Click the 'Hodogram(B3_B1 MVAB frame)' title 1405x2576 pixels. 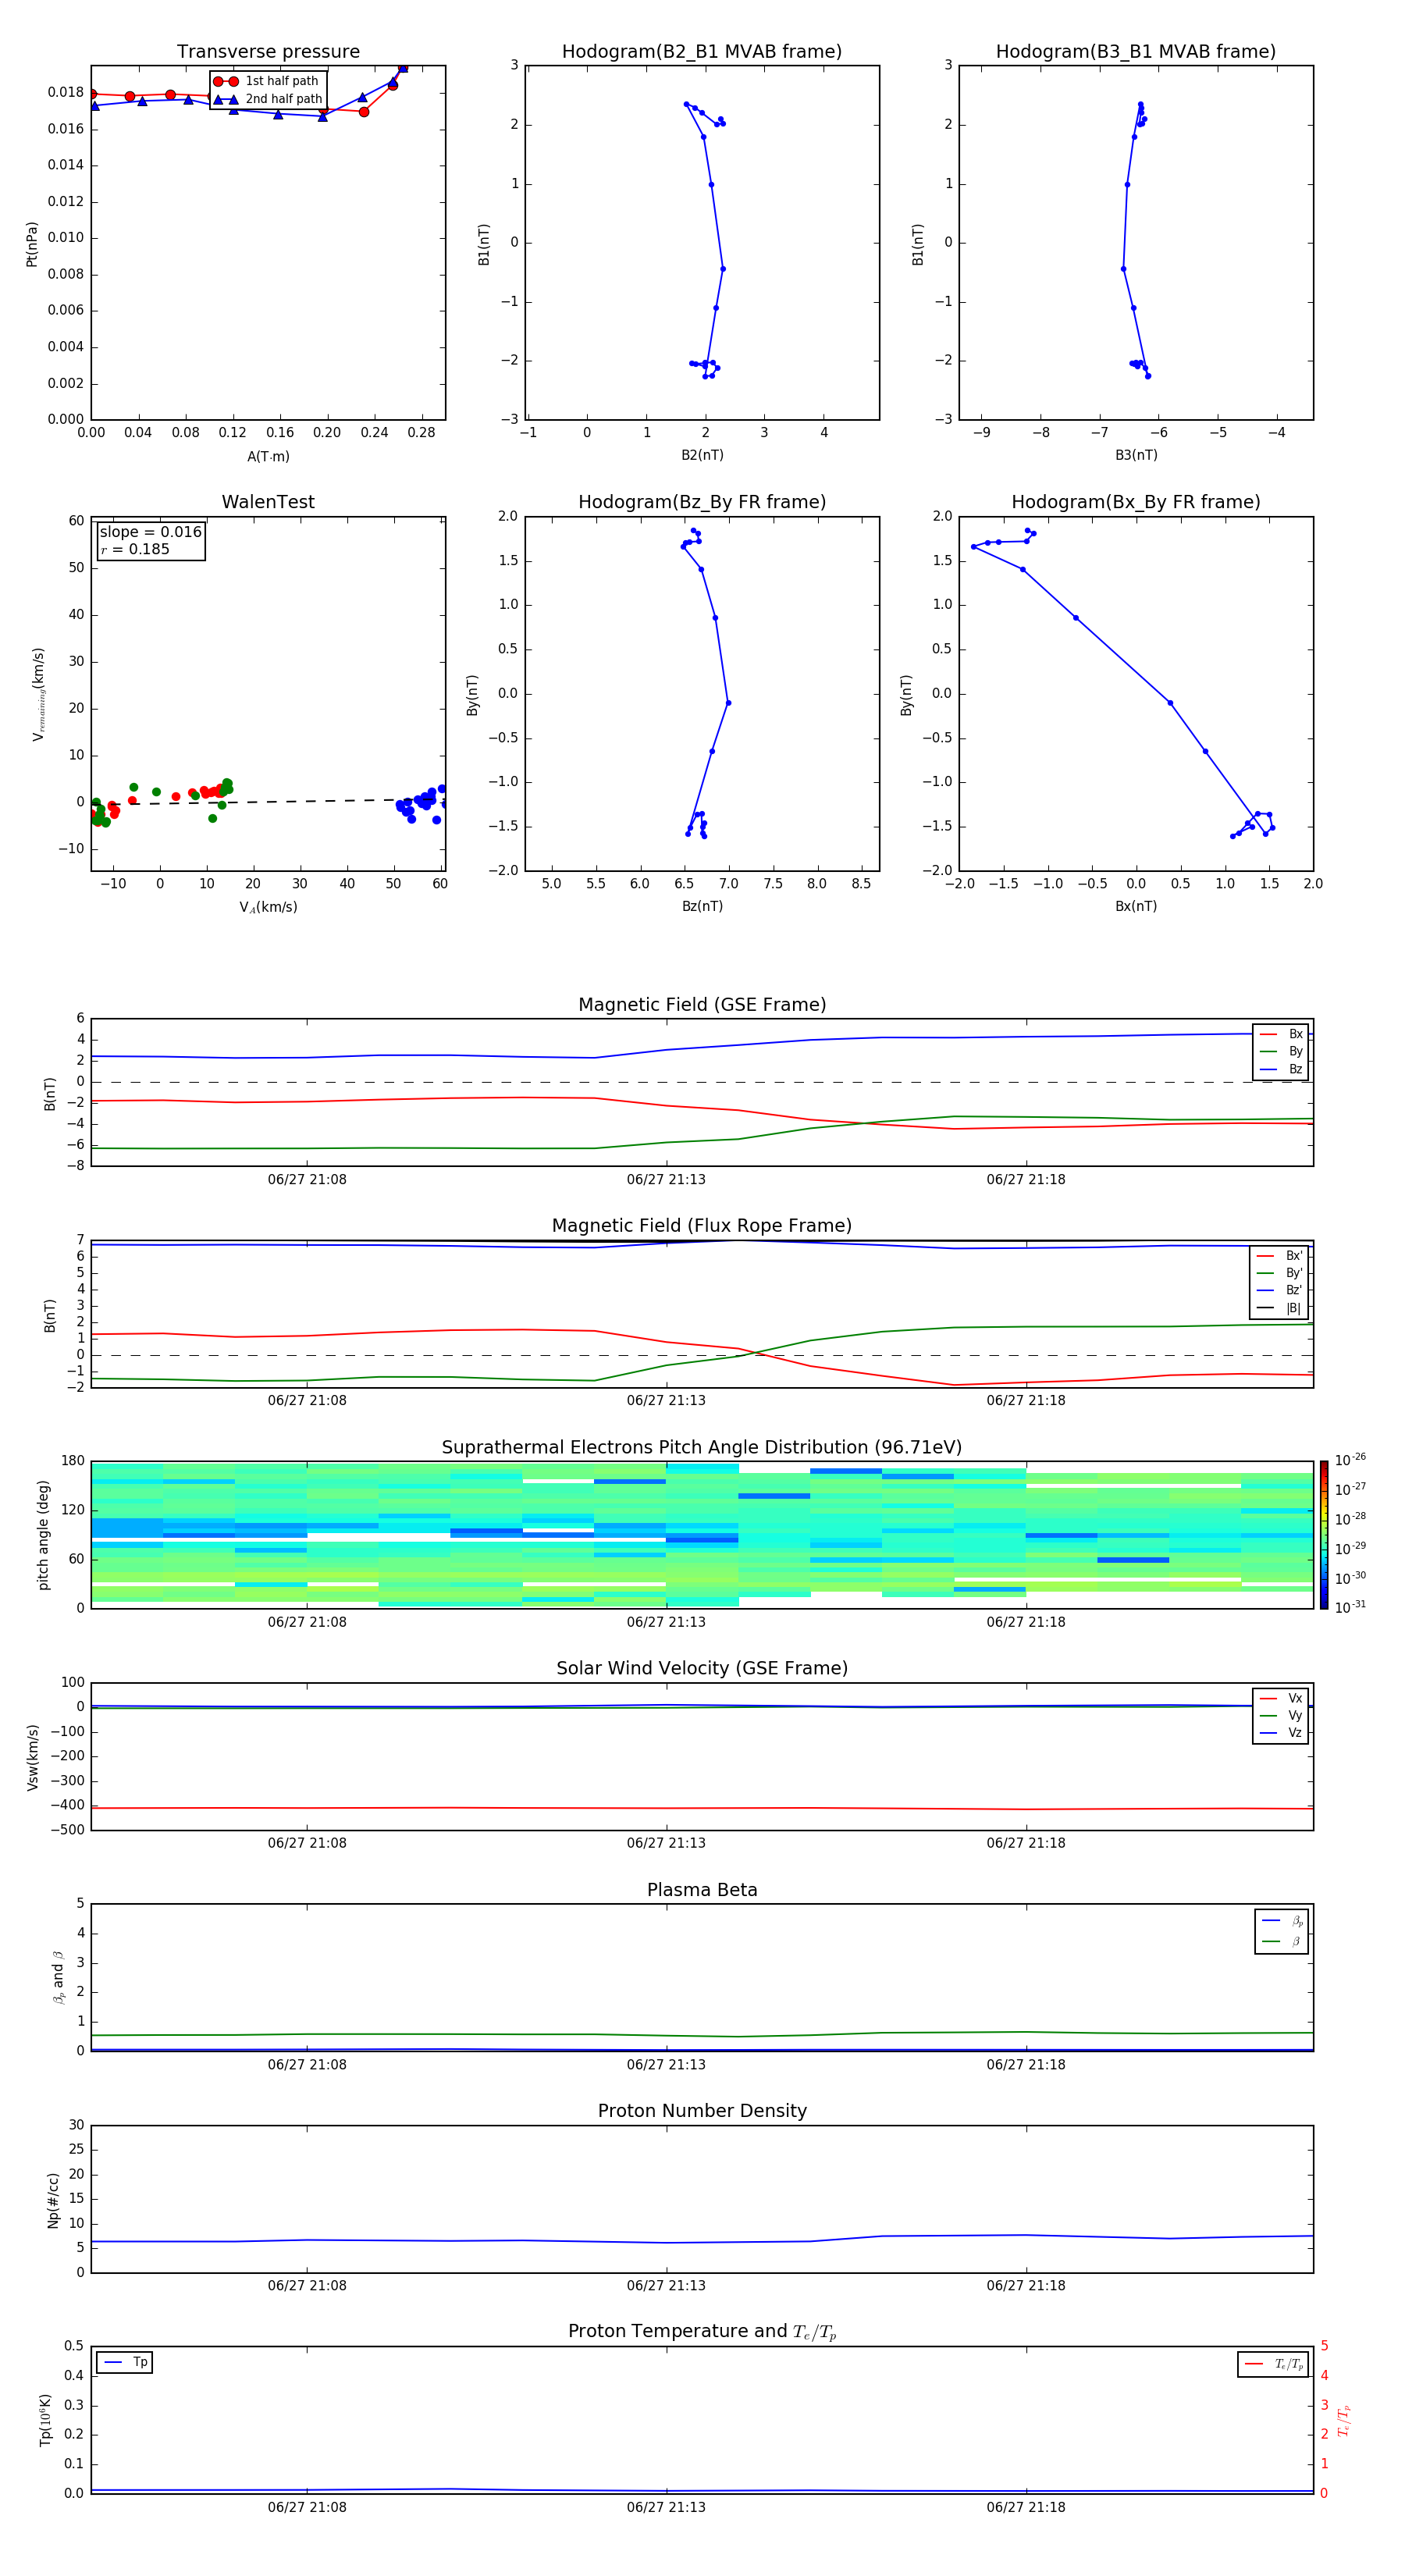1136,52
